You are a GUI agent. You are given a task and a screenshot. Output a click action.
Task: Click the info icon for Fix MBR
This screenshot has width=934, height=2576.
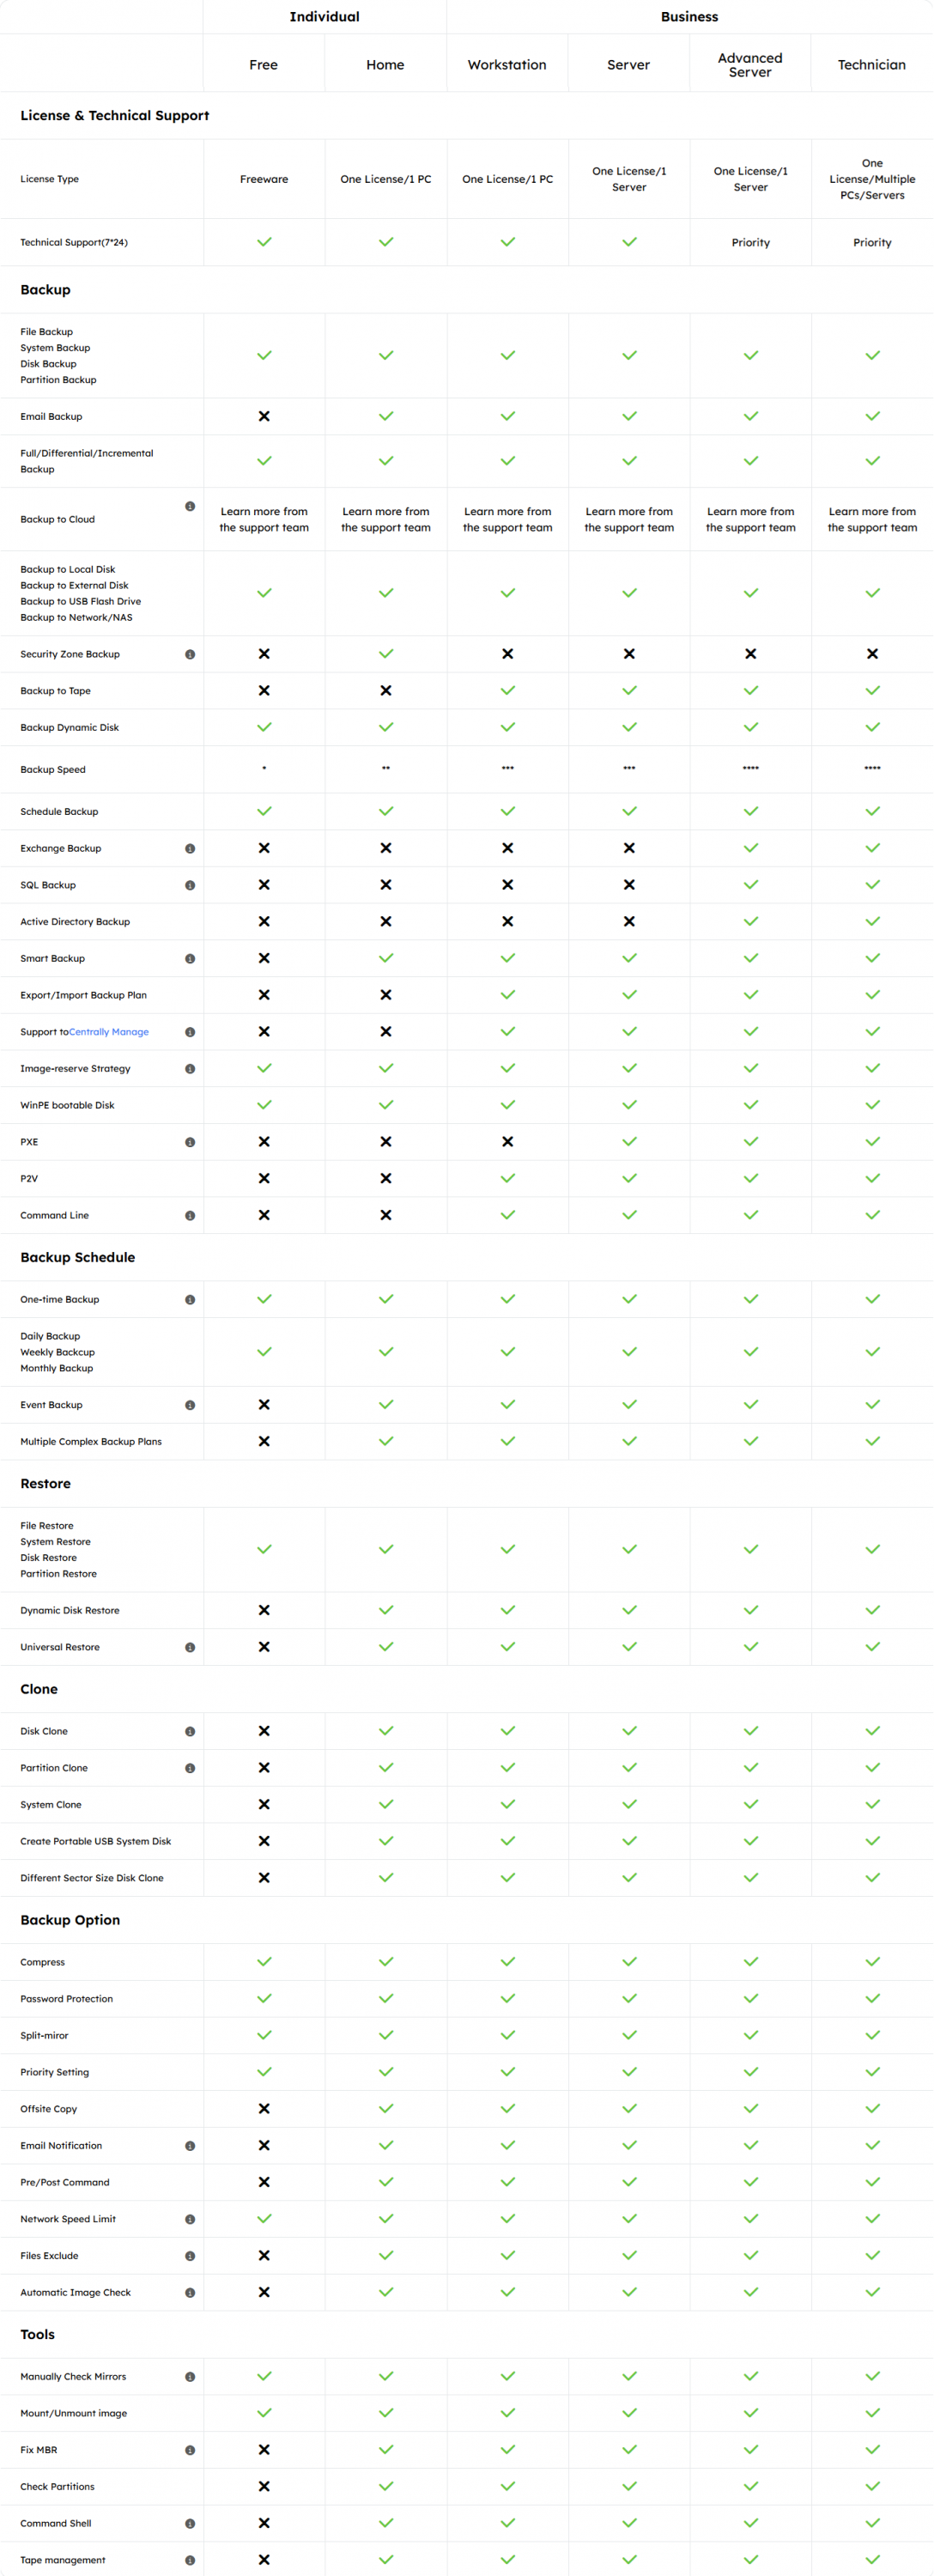190,2450
